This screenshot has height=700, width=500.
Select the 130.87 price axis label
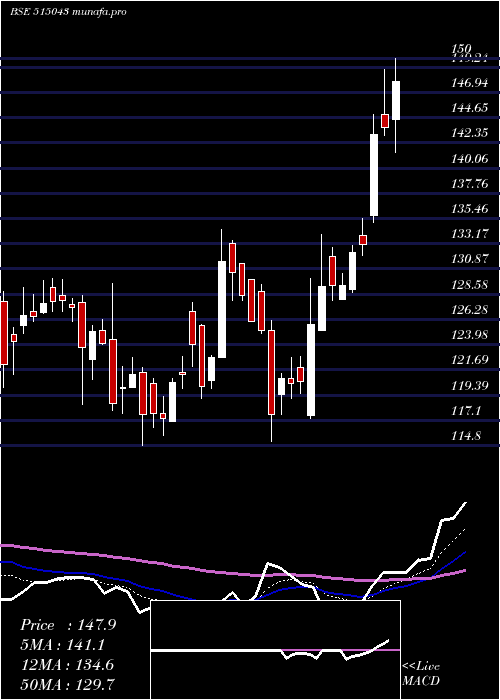pos(470,258)
